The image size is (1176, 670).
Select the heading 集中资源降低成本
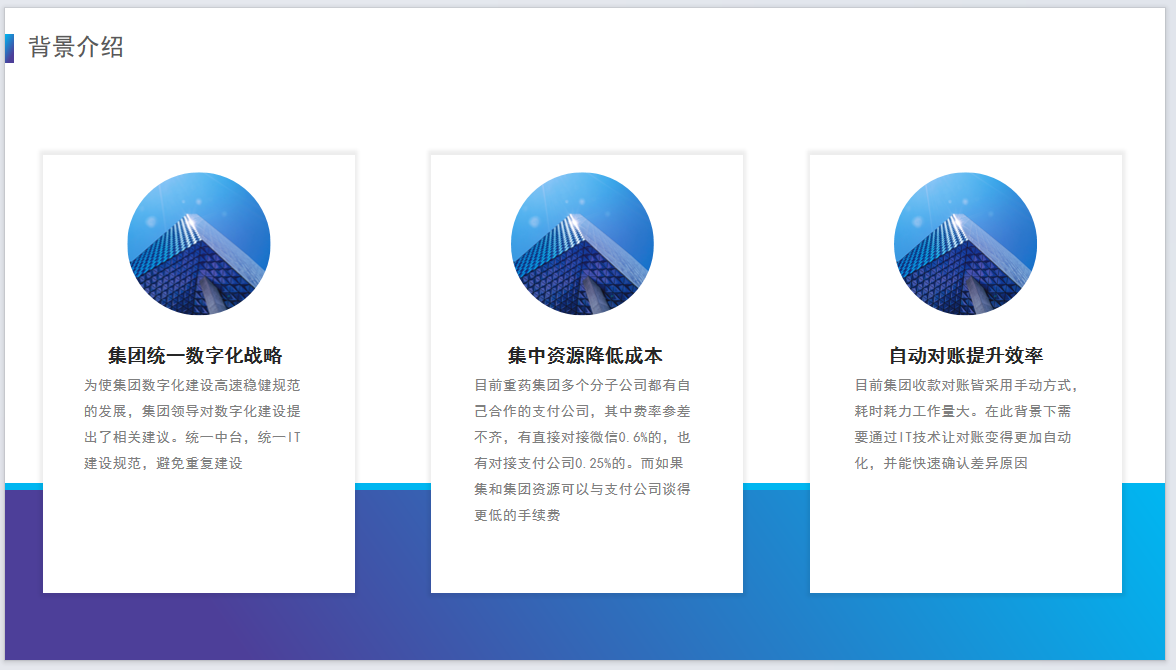point(585,355)
